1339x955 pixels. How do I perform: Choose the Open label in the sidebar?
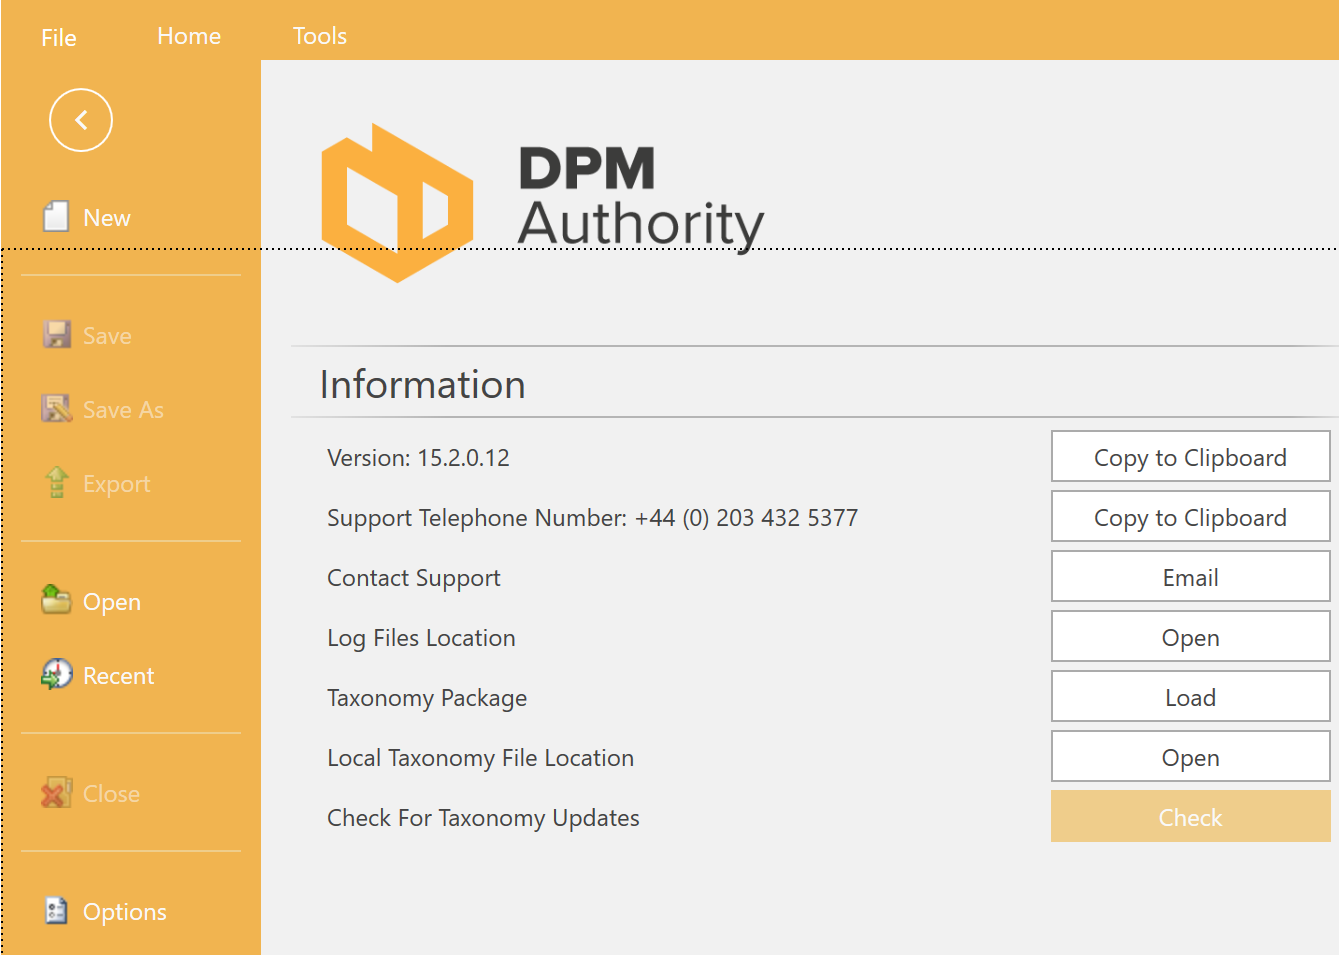pyautogui.click(x=112, y=602)
